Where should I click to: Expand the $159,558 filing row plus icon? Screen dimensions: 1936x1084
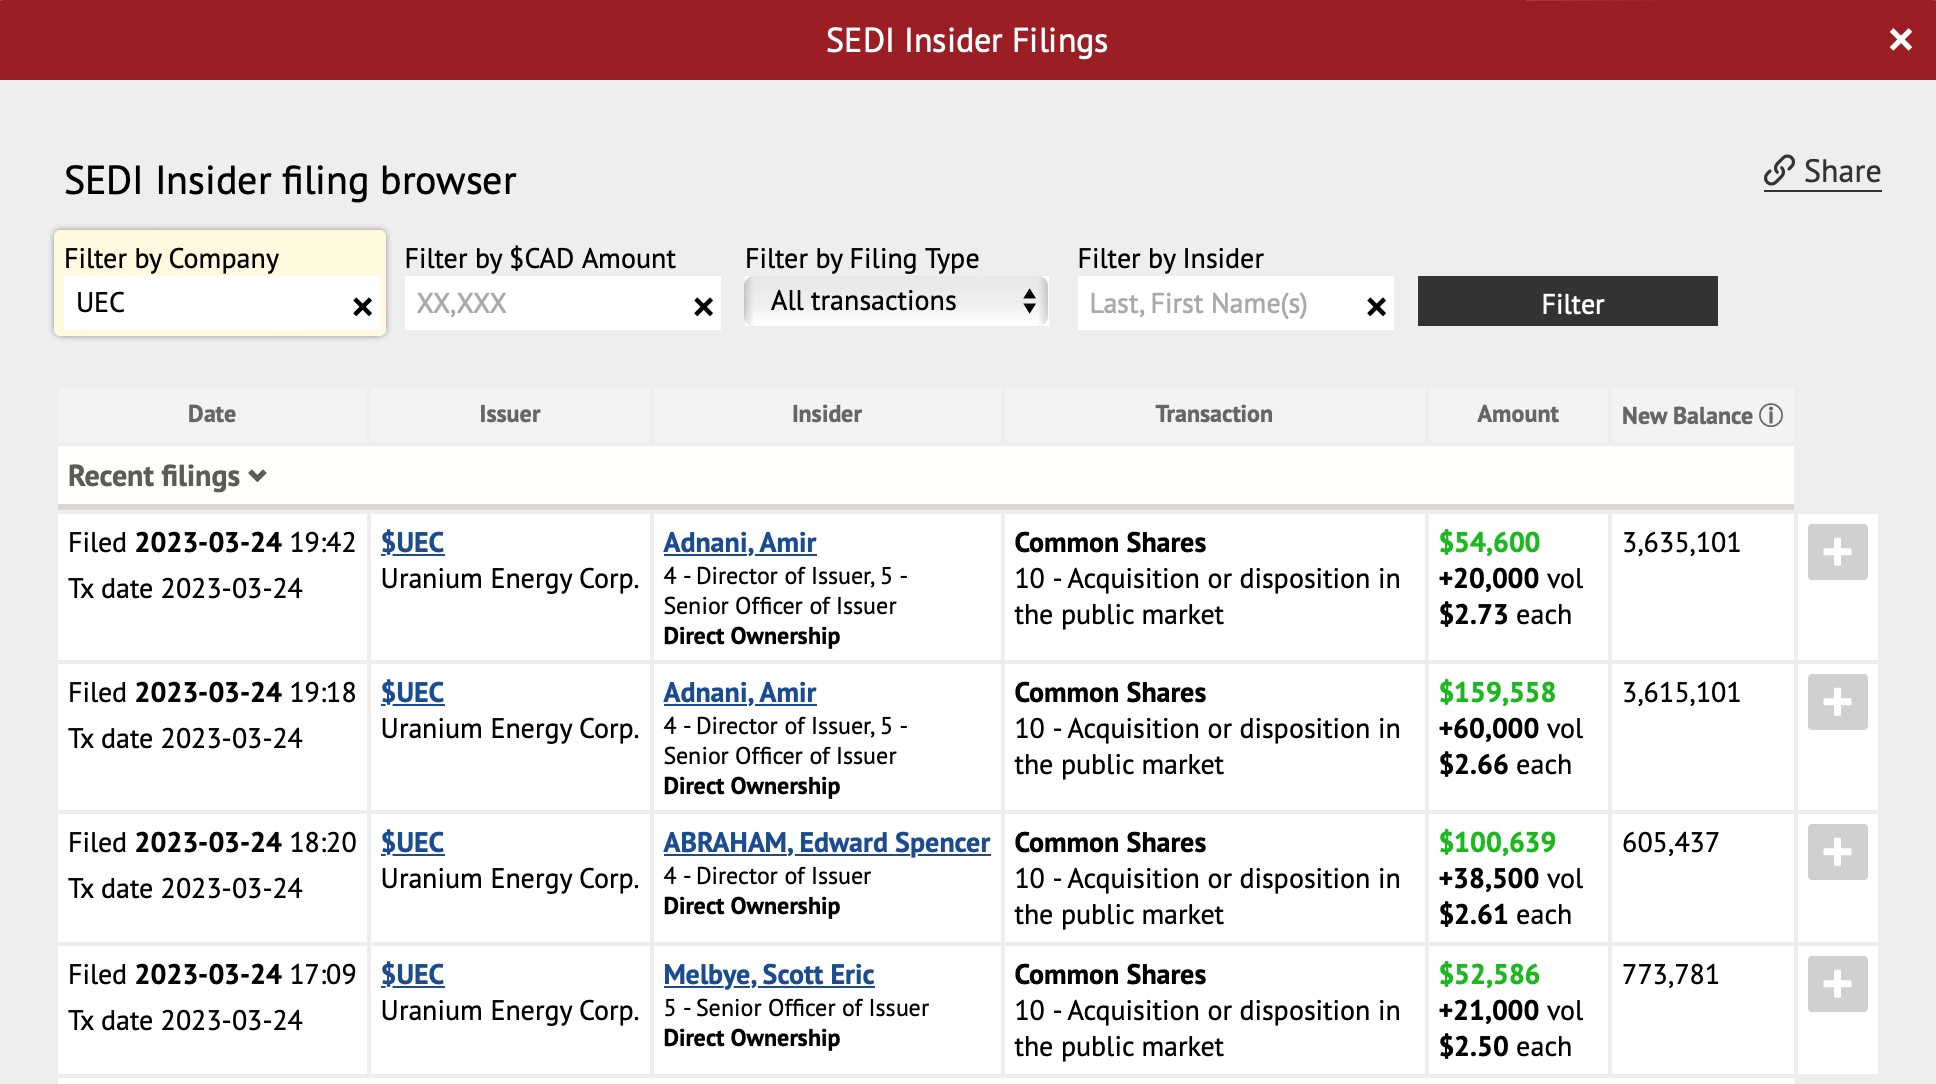coord(1837,702)
